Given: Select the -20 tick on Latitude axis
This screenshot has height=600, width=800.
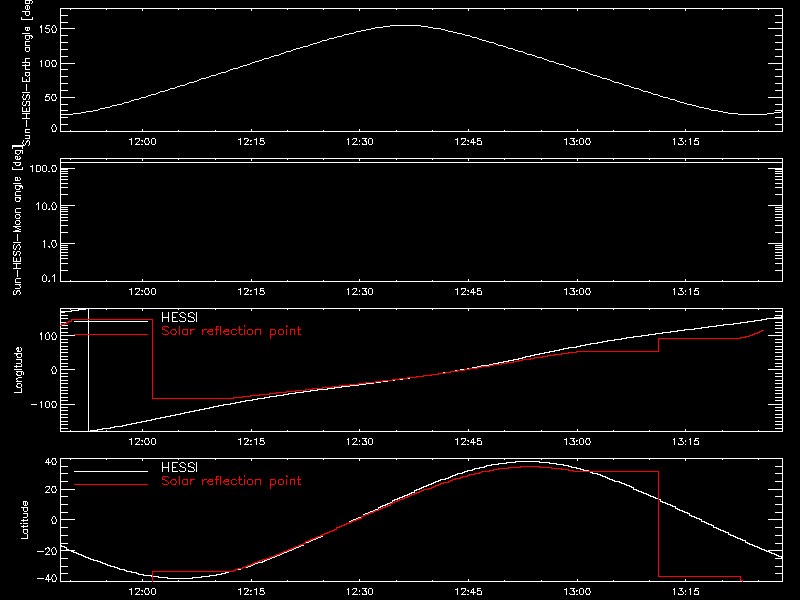Looking at the screenshot, I should (x=46, y=551).
